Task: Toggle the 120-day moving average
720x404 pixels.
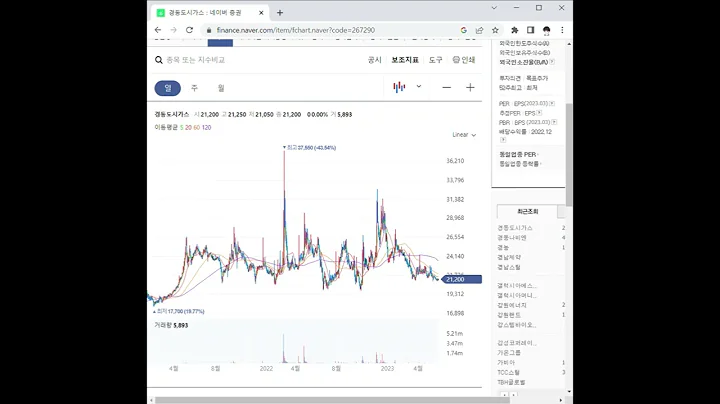Action: pyautogui.click(x=206, y=128)
